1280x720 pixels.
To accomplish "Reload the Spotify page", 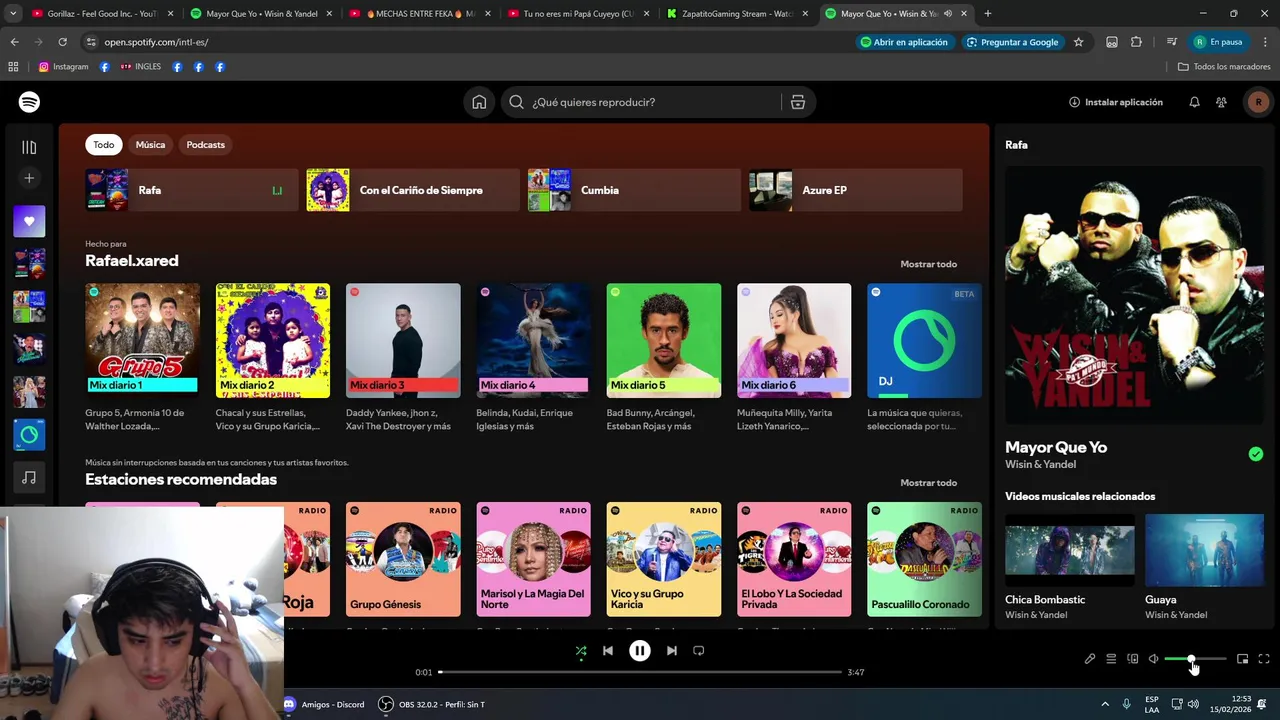I will tap(62, 42).
